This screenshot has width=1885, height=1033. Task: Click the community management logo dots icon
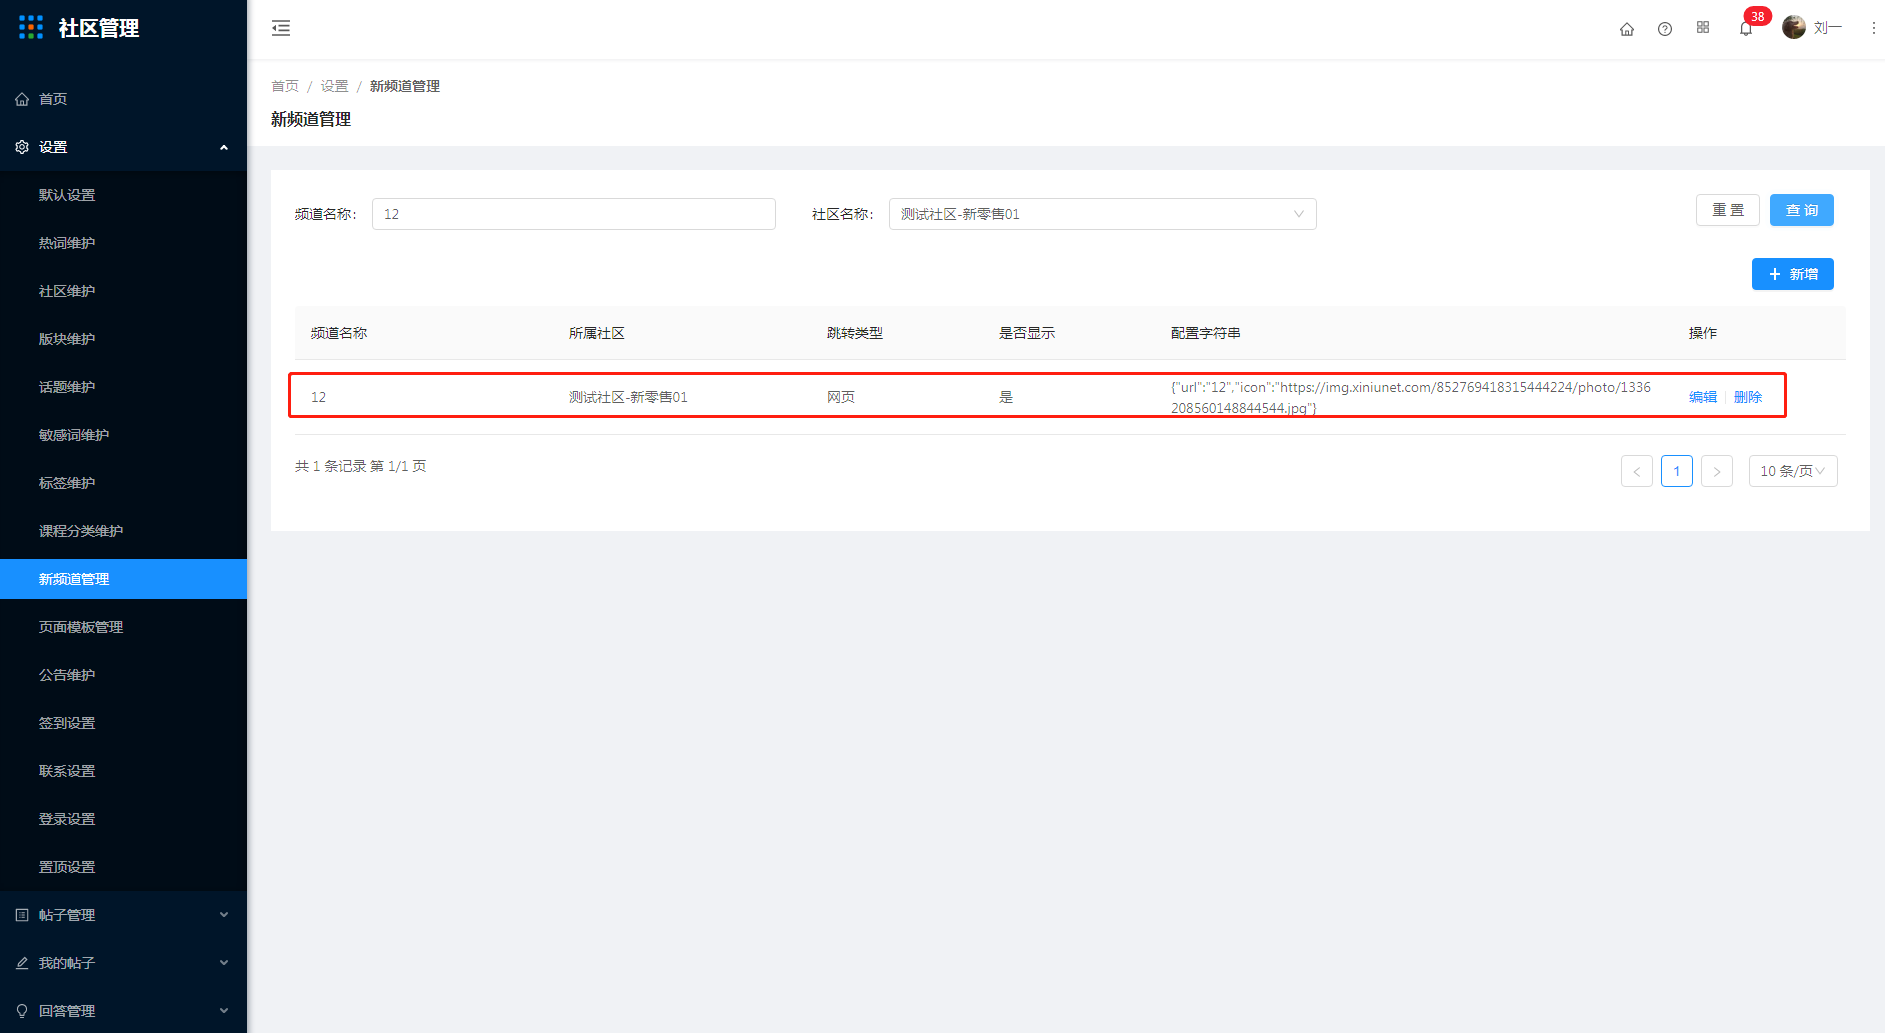coord(31,27)
